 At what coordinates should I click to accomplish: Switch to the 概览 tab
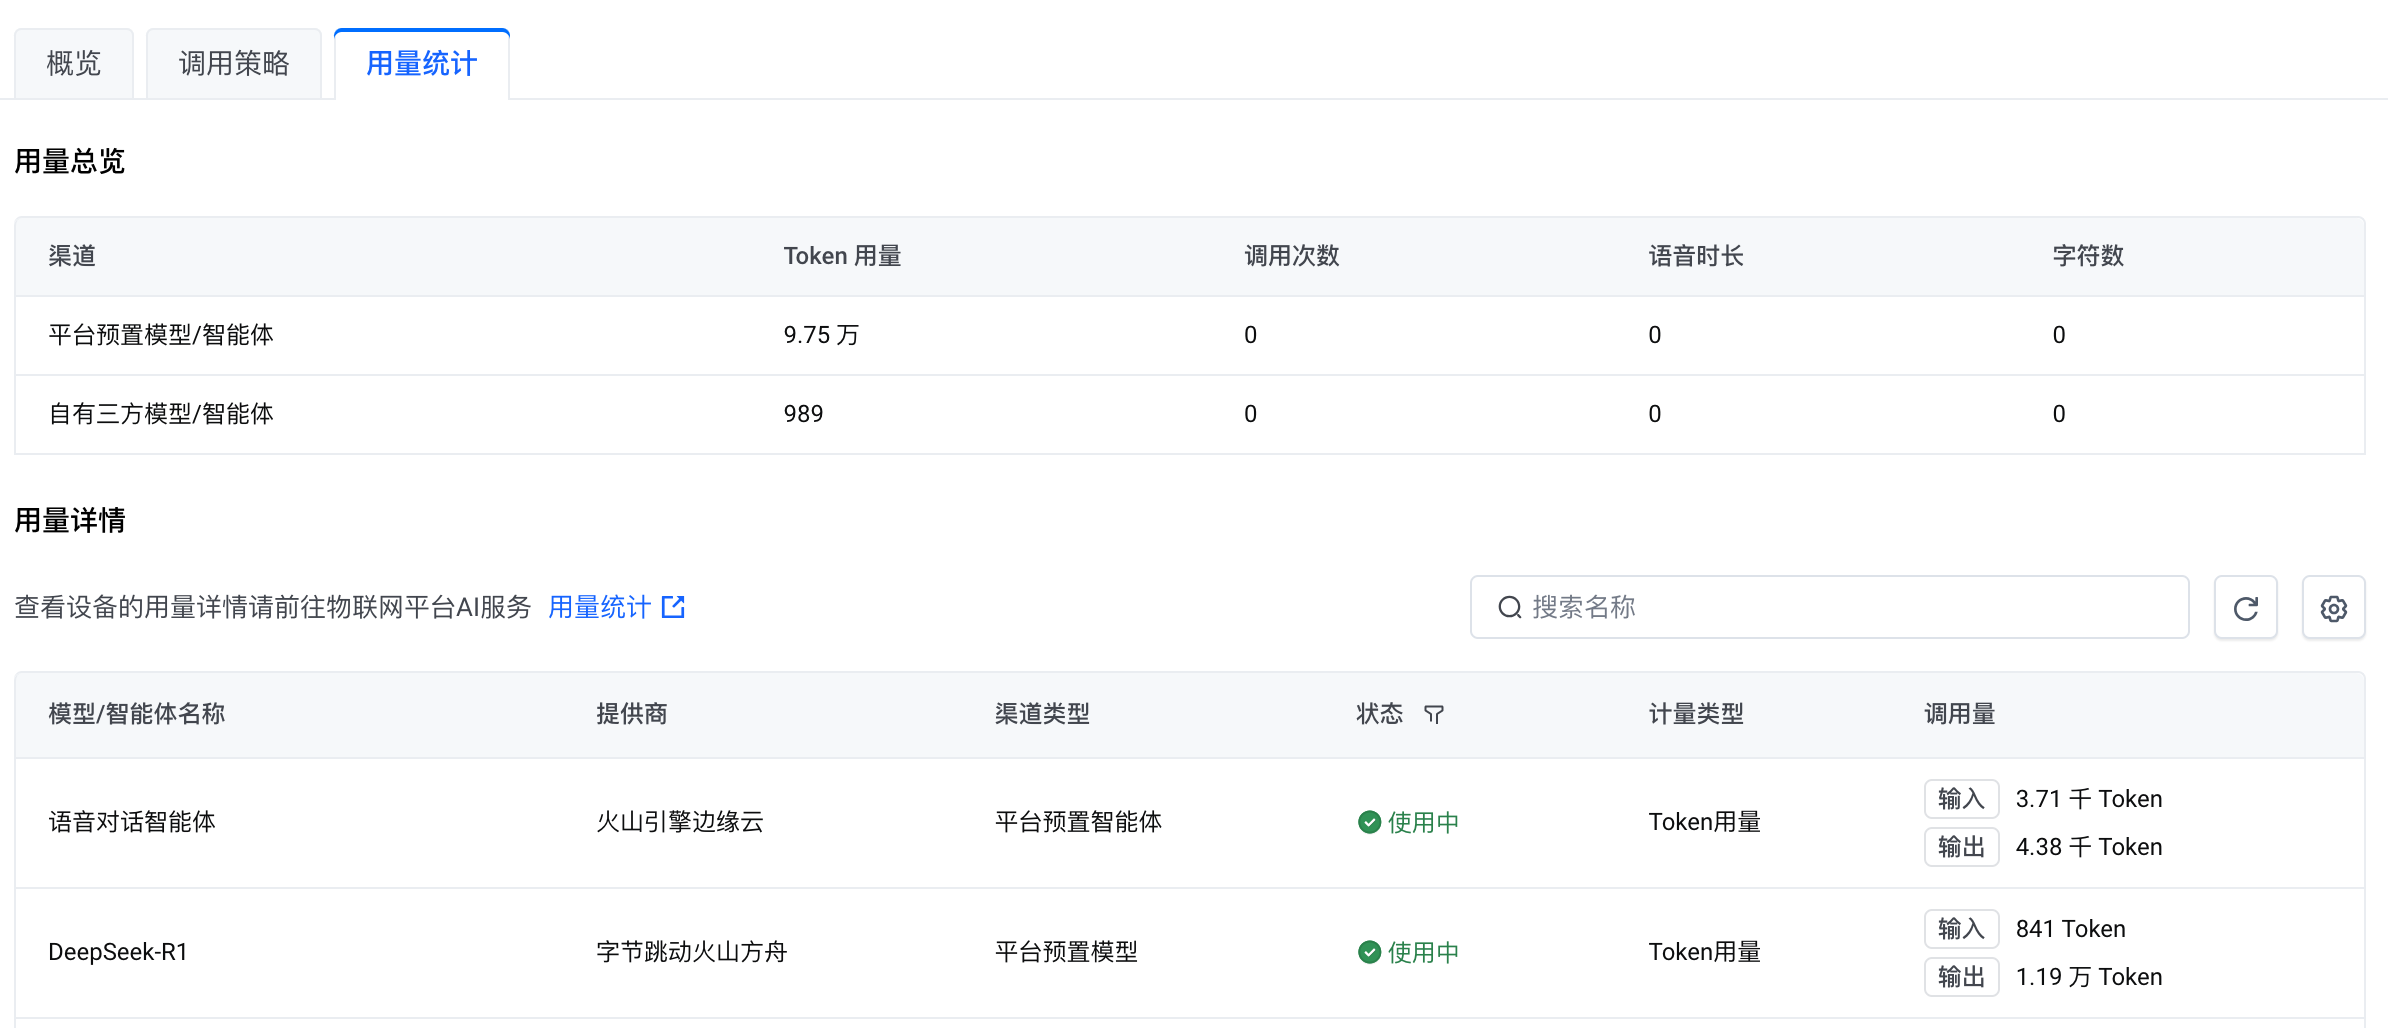74,64
